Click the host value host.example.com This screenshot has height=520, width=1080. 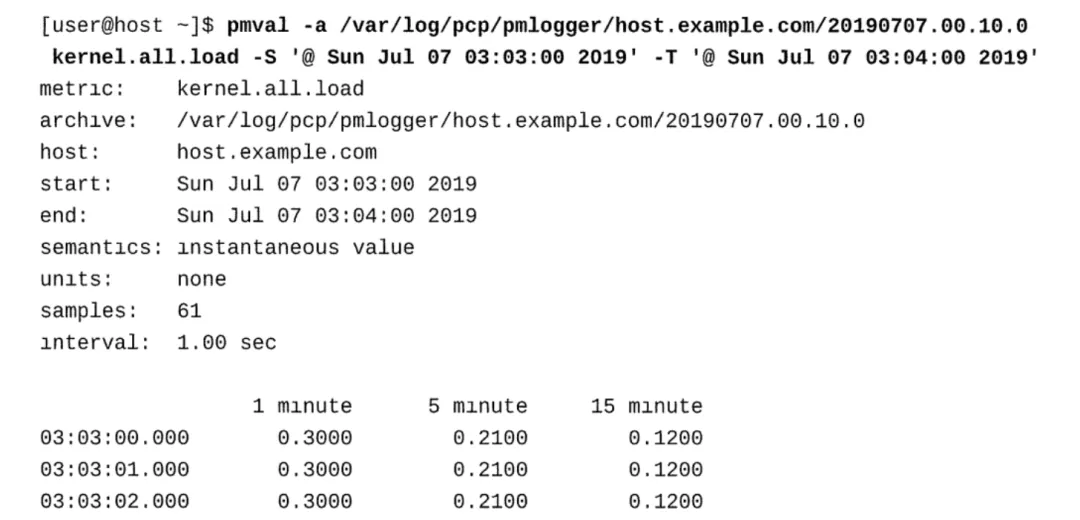pos(277,152)
